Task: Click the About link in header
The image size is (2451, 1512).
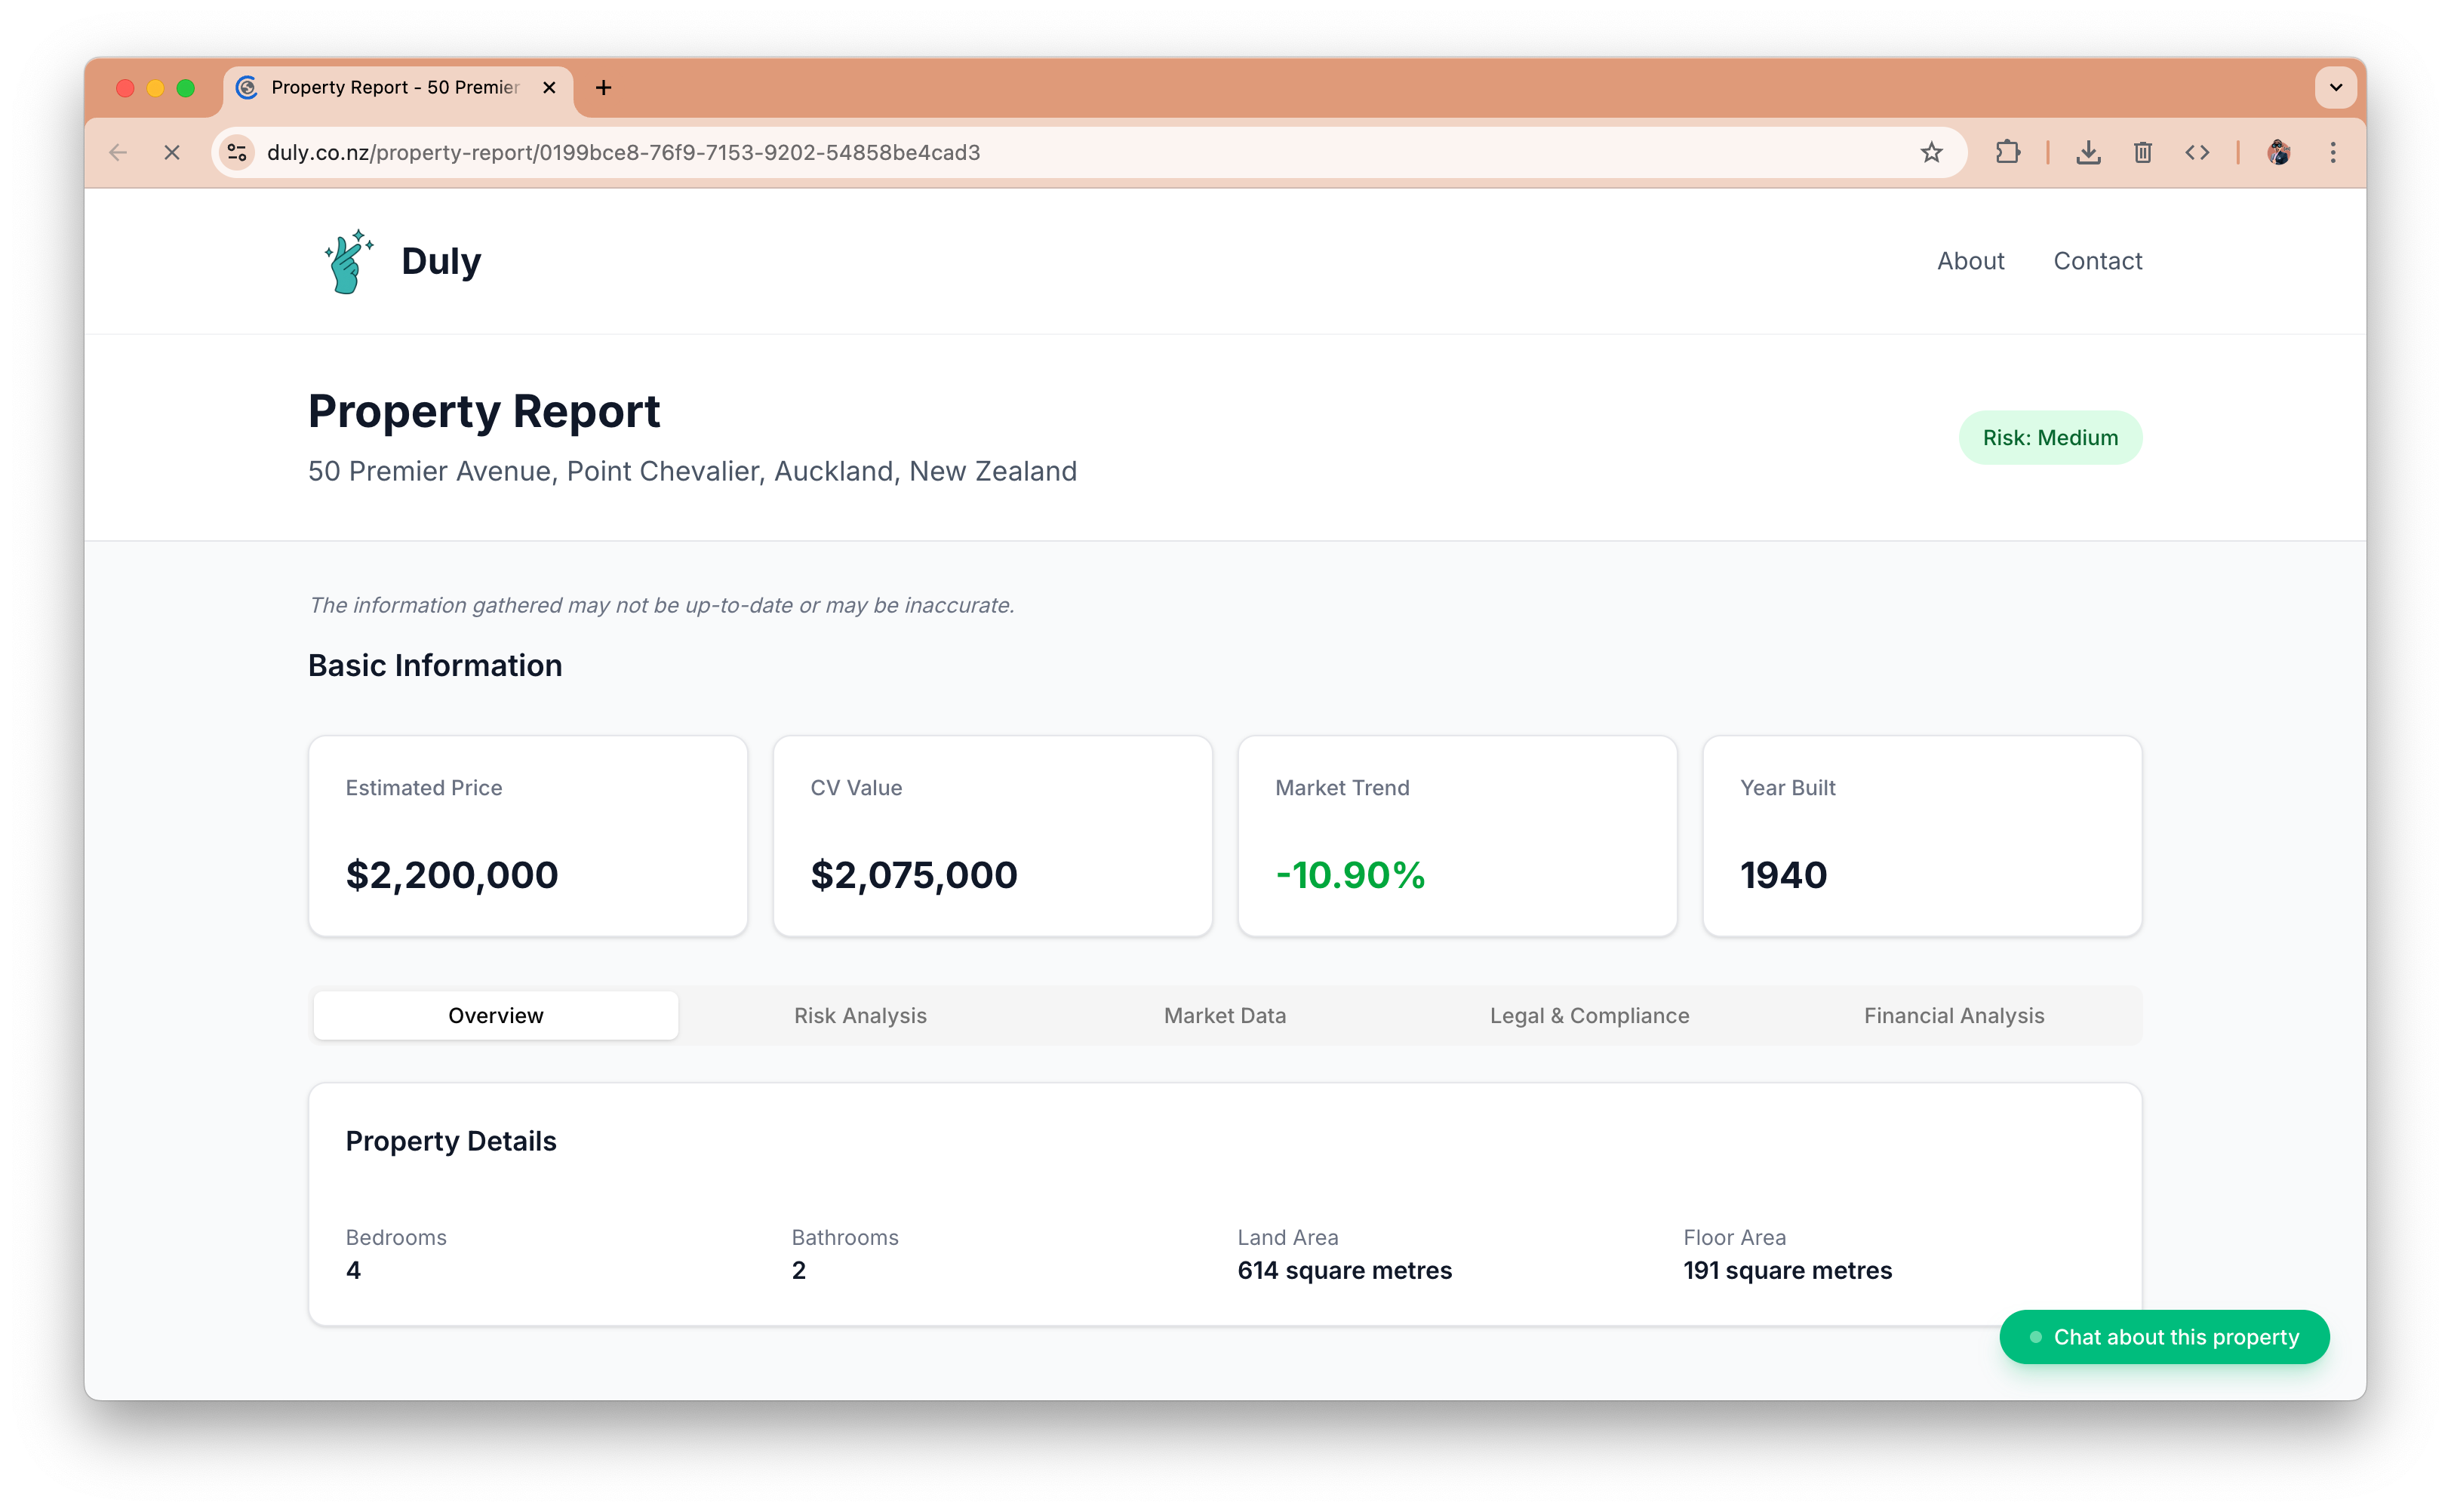Action: tap(1970, 261)
